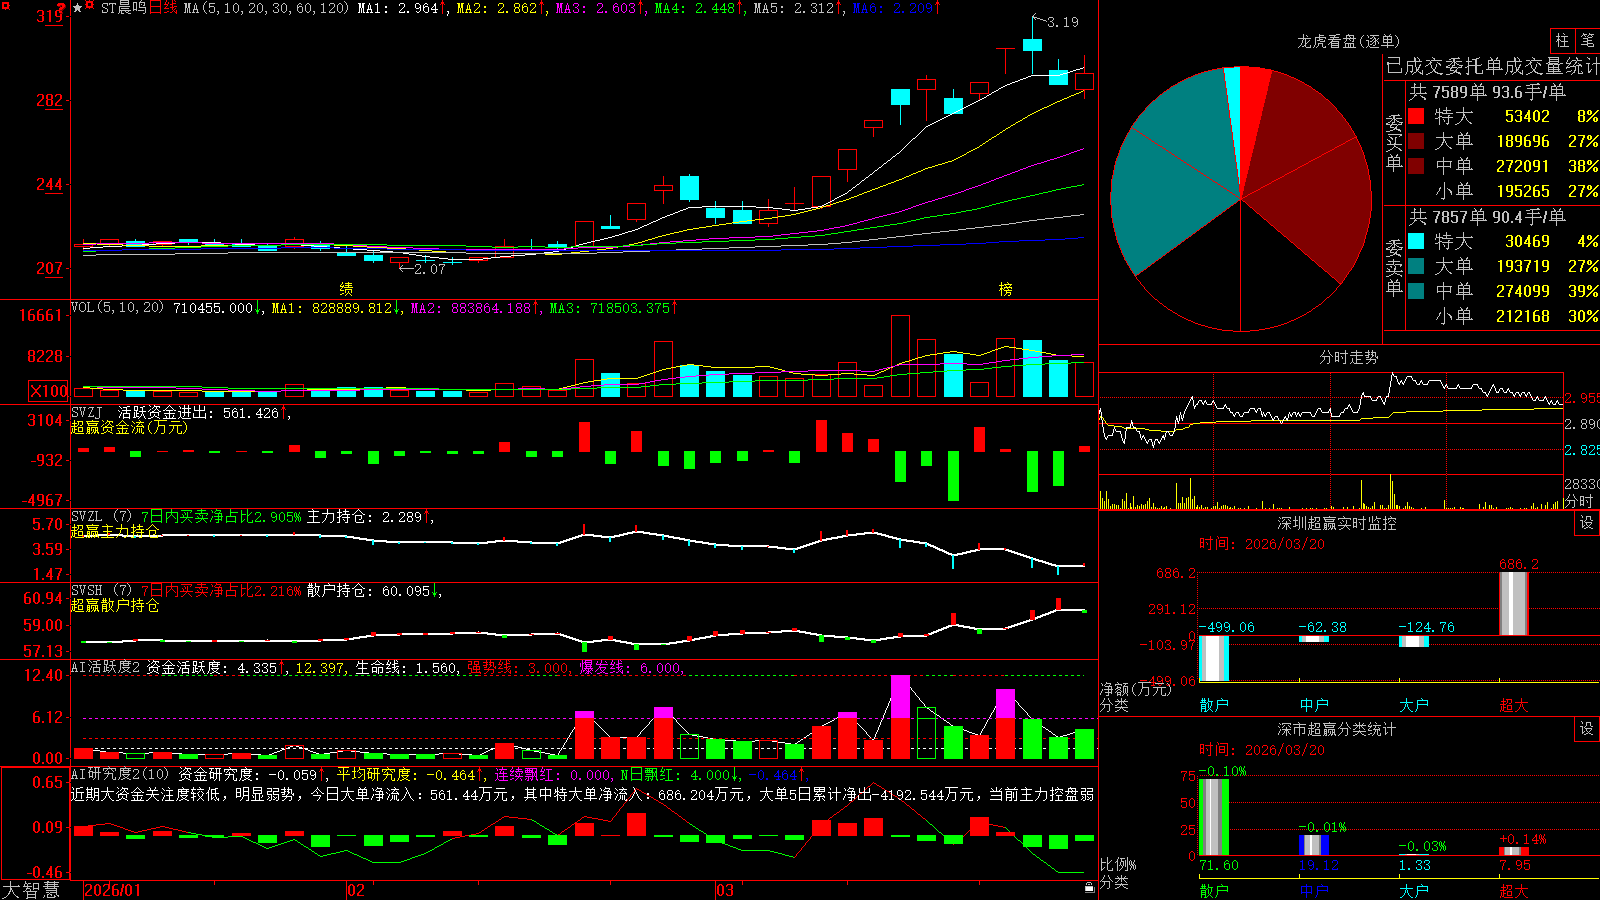This screenshot has height=900, width=1600.
Task: Click the ×100 volume unit box
Action: [x=49, y=391]
